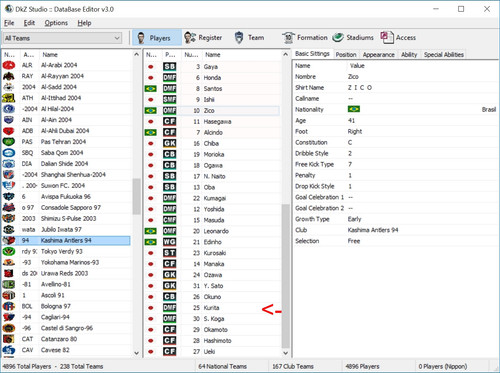Click the Club value Kashima Antlers 94

point(373,230)
